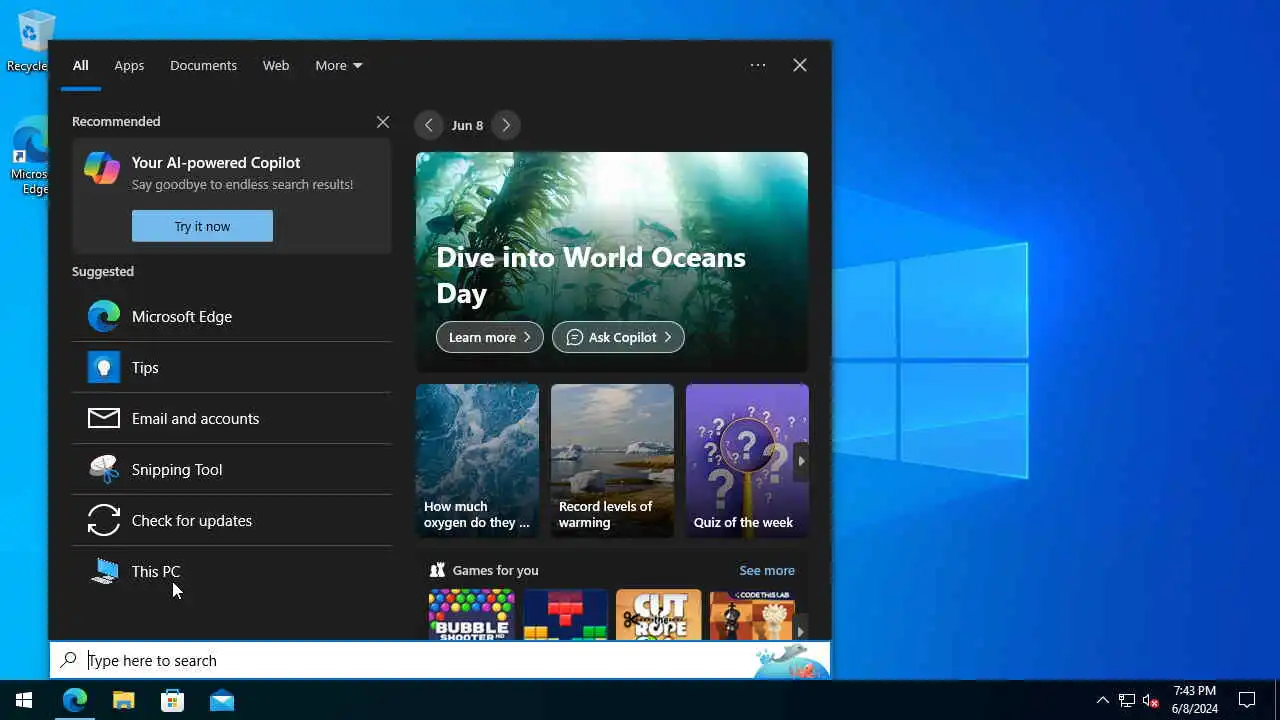1280x720 pixels.
Task: Open Record levels of warming card
Action: tap(612, 461)
